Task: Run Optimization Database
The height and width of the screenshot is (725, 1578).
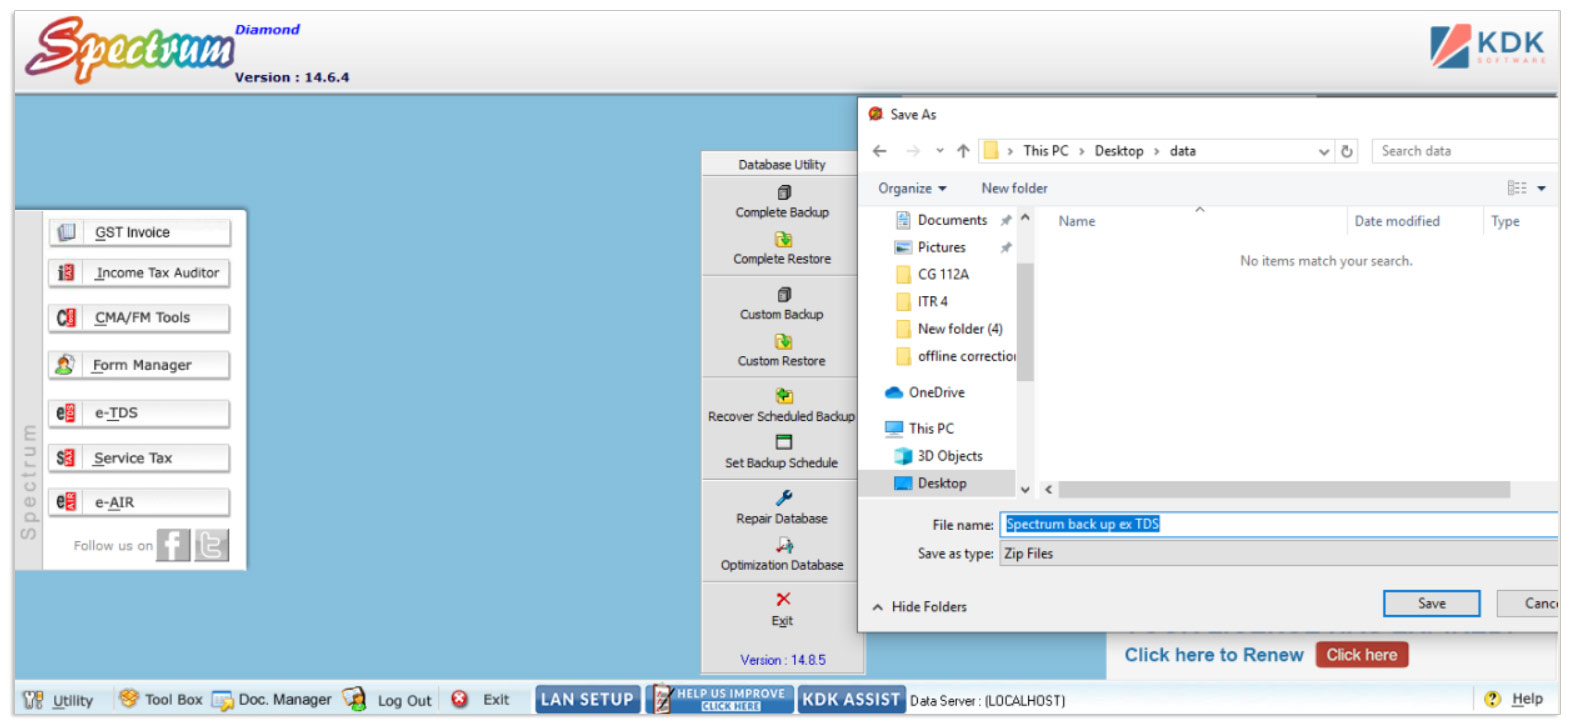Action: click(782, 555)
